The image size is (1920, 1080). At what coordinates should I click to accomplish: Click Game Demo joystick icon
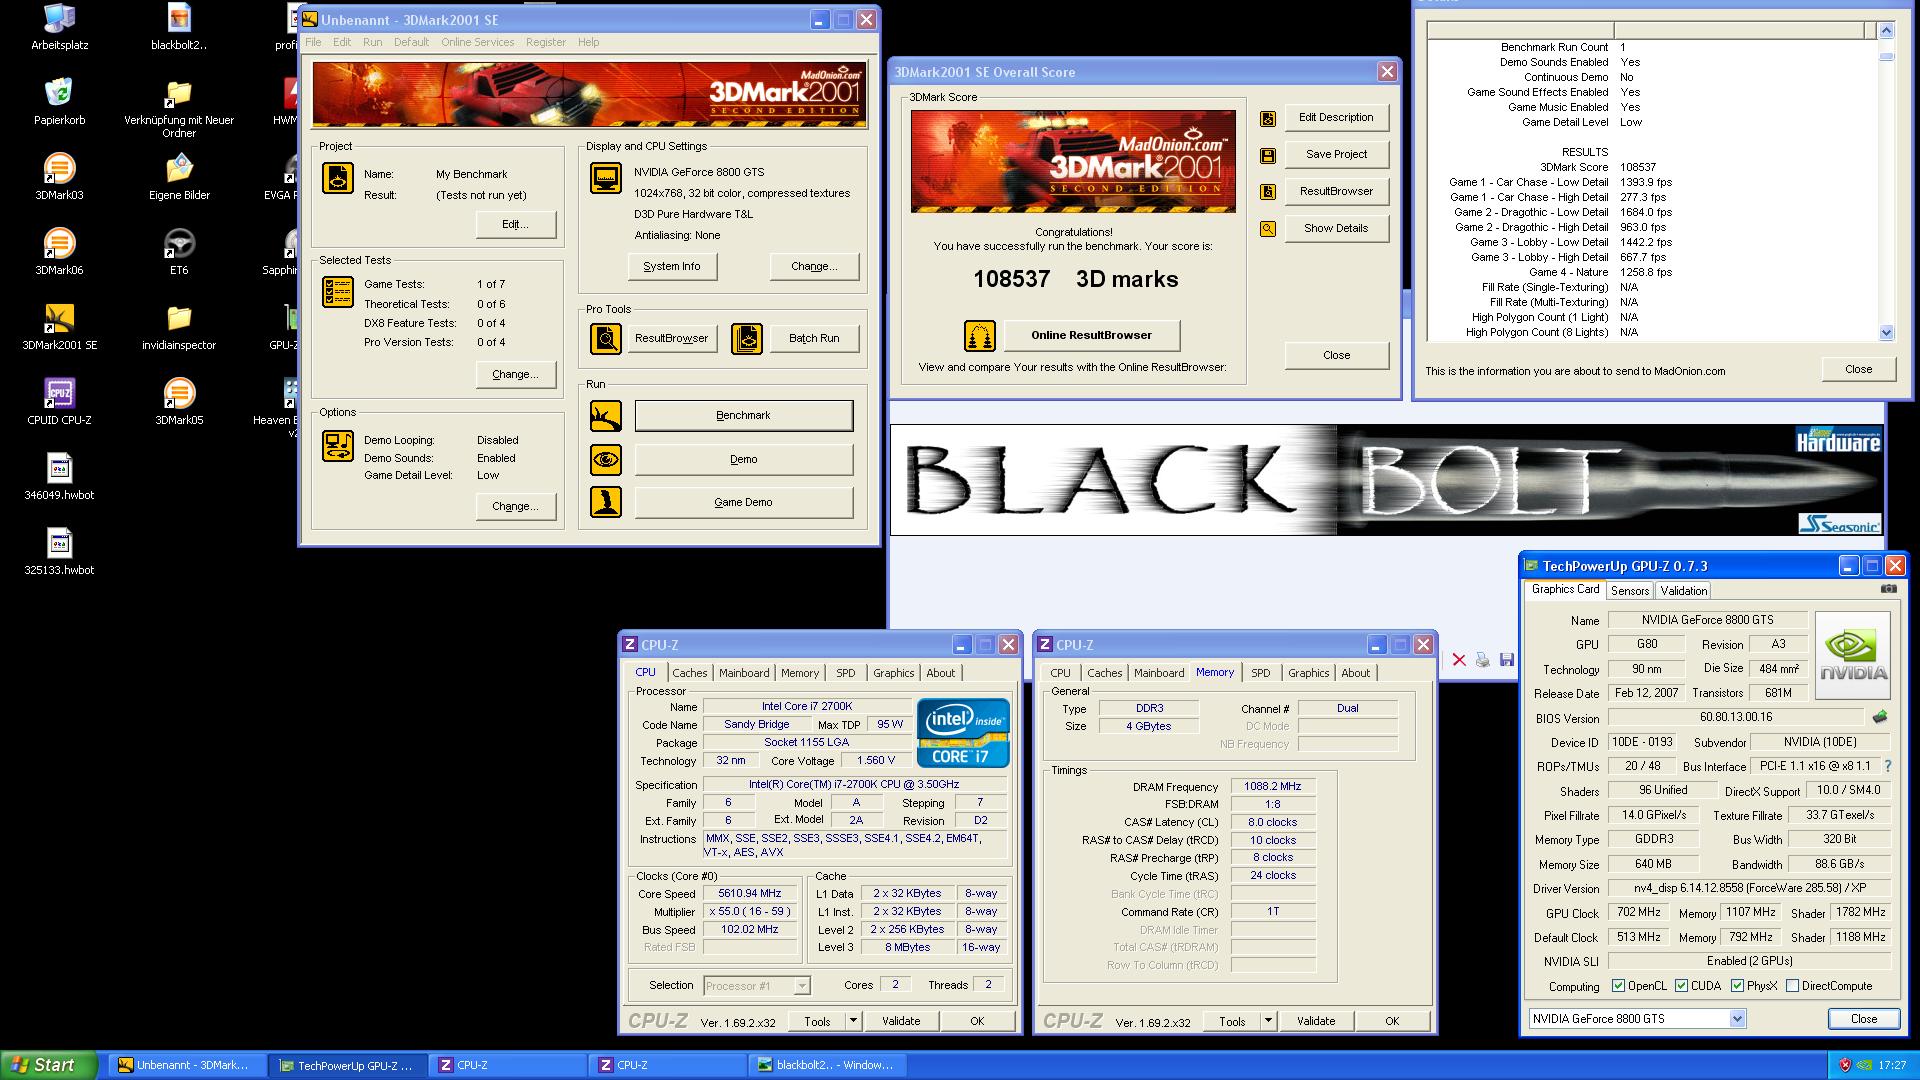click(605, 502)
